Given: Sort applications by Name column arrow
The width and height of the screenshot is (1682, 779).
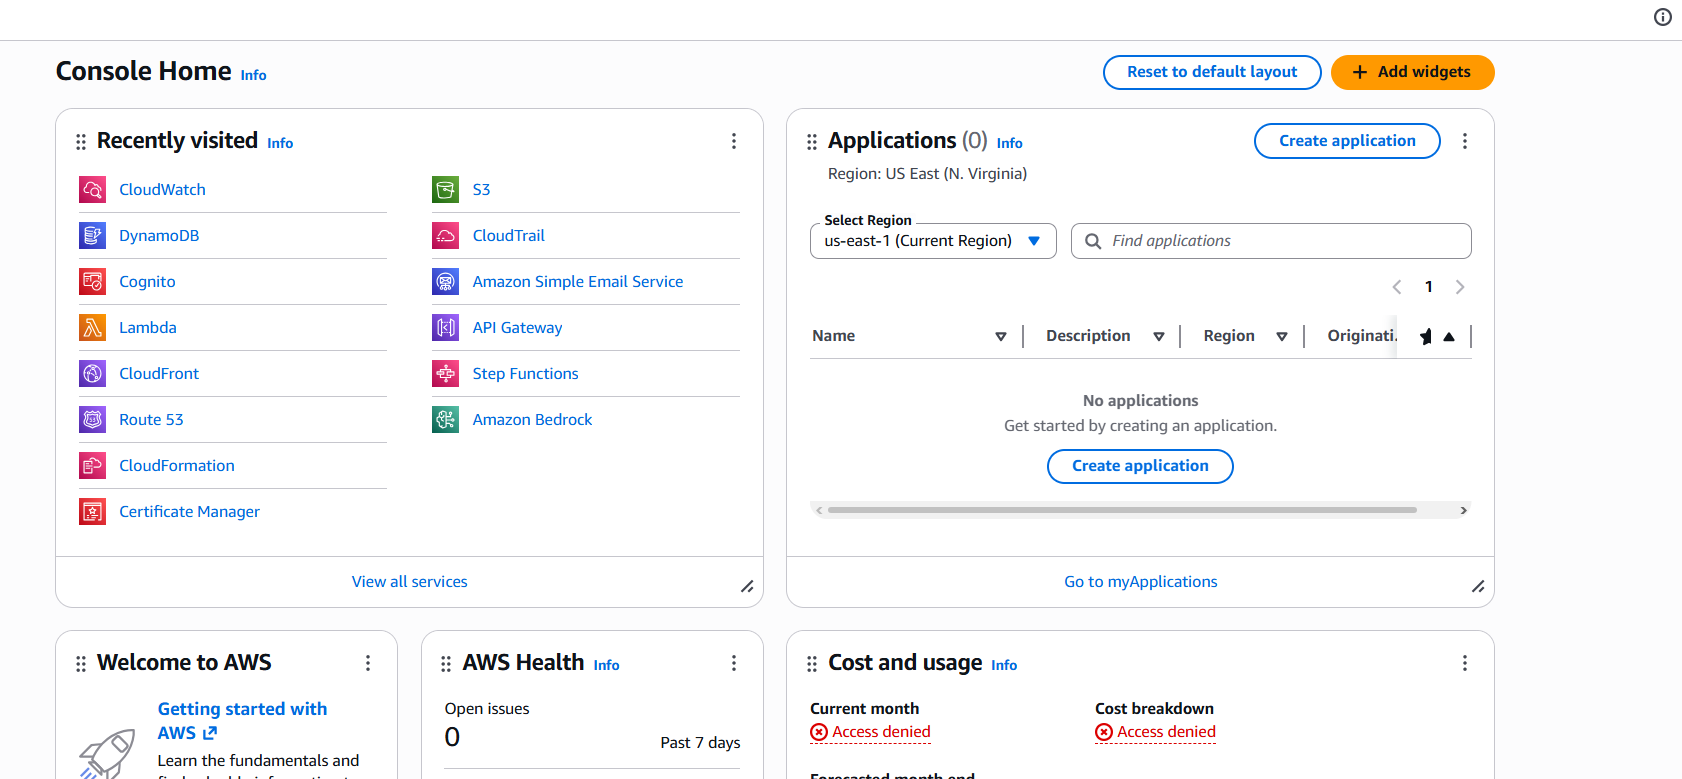Looking at the screenshot, I should (x=1001, y=337).
